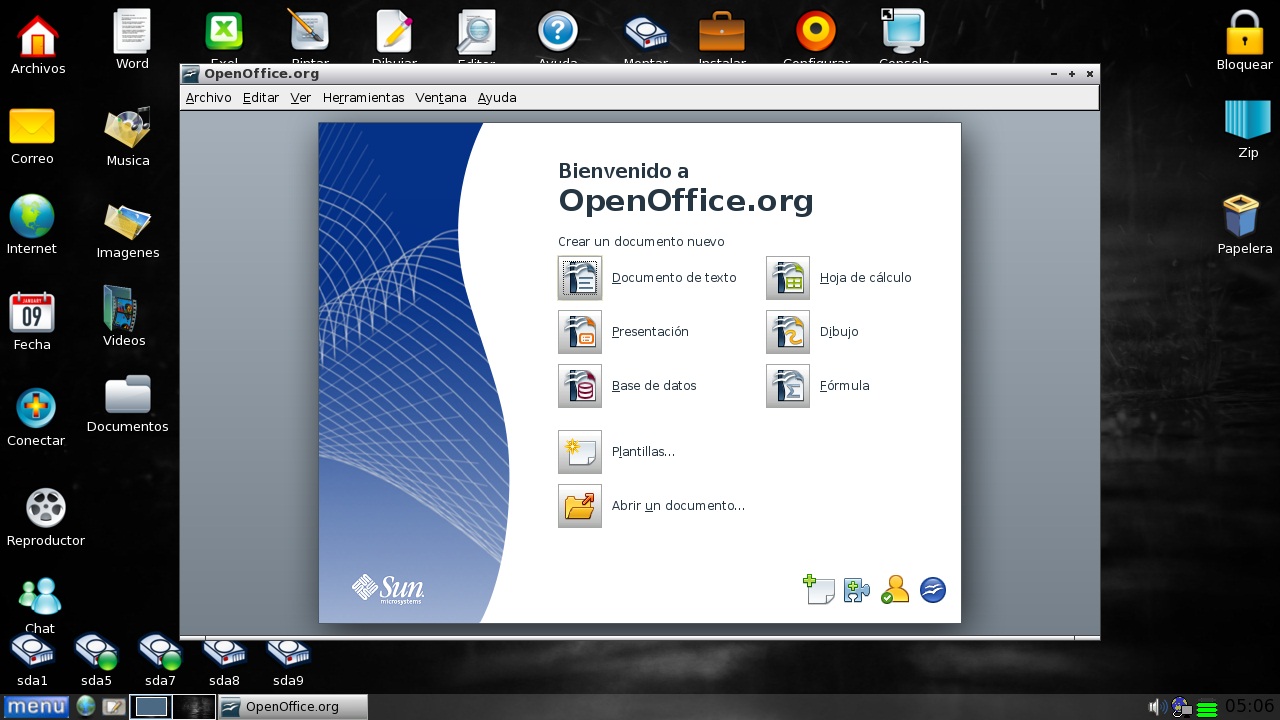
Task: Click the Abrir un documento folder icon
Action: [x=580, y=506]
